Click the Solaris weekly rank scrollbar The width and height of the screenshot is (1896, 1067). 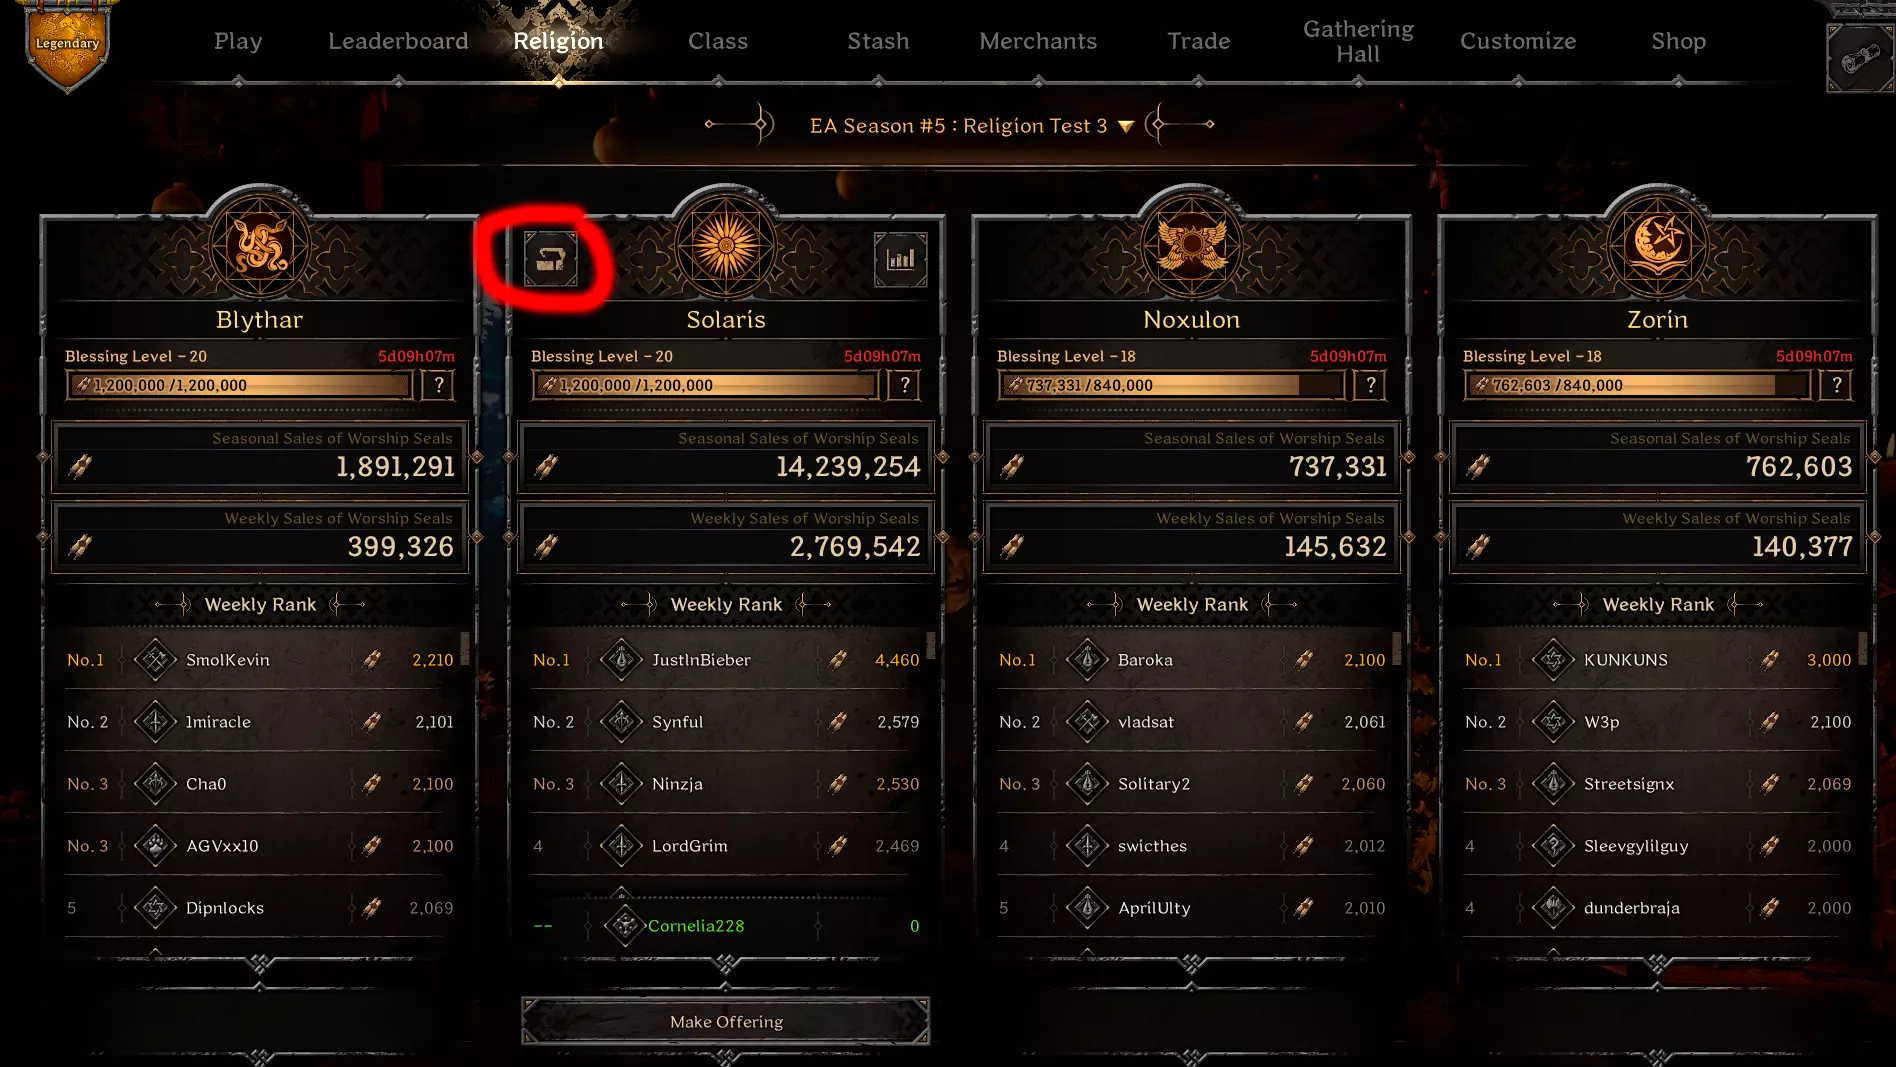930,646
